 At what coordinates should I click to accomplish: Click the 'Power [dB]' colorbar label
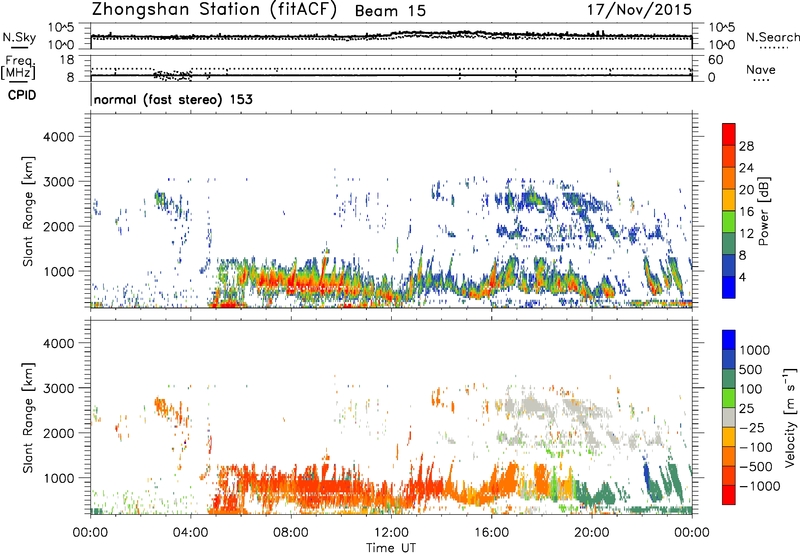pyautogui.click(x=763, y=211)
